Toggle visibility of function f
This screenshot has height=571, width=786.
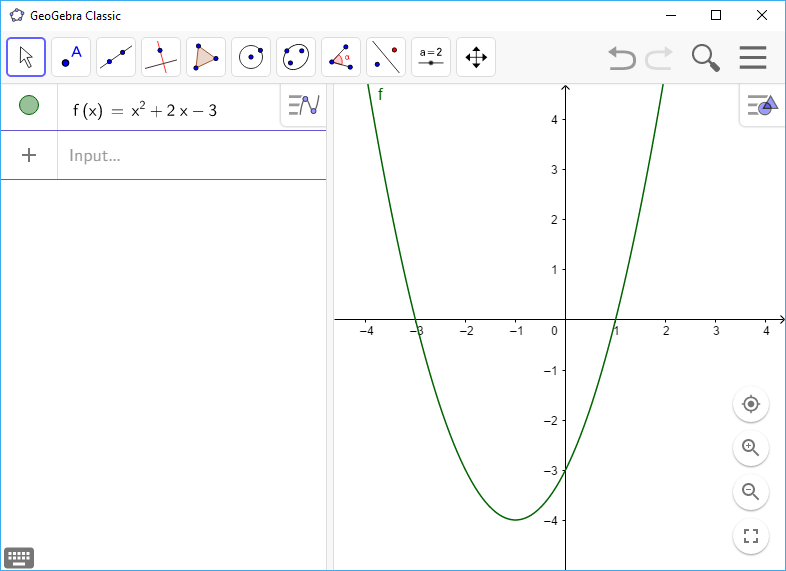click(29, 105)
